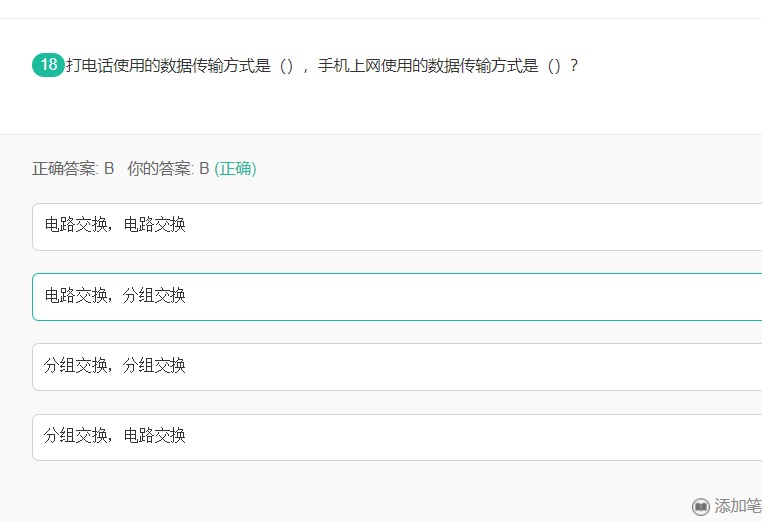Click the book icon beside 添加笔记
Screen dimensions: 762x522
click(x=700, y=506)
